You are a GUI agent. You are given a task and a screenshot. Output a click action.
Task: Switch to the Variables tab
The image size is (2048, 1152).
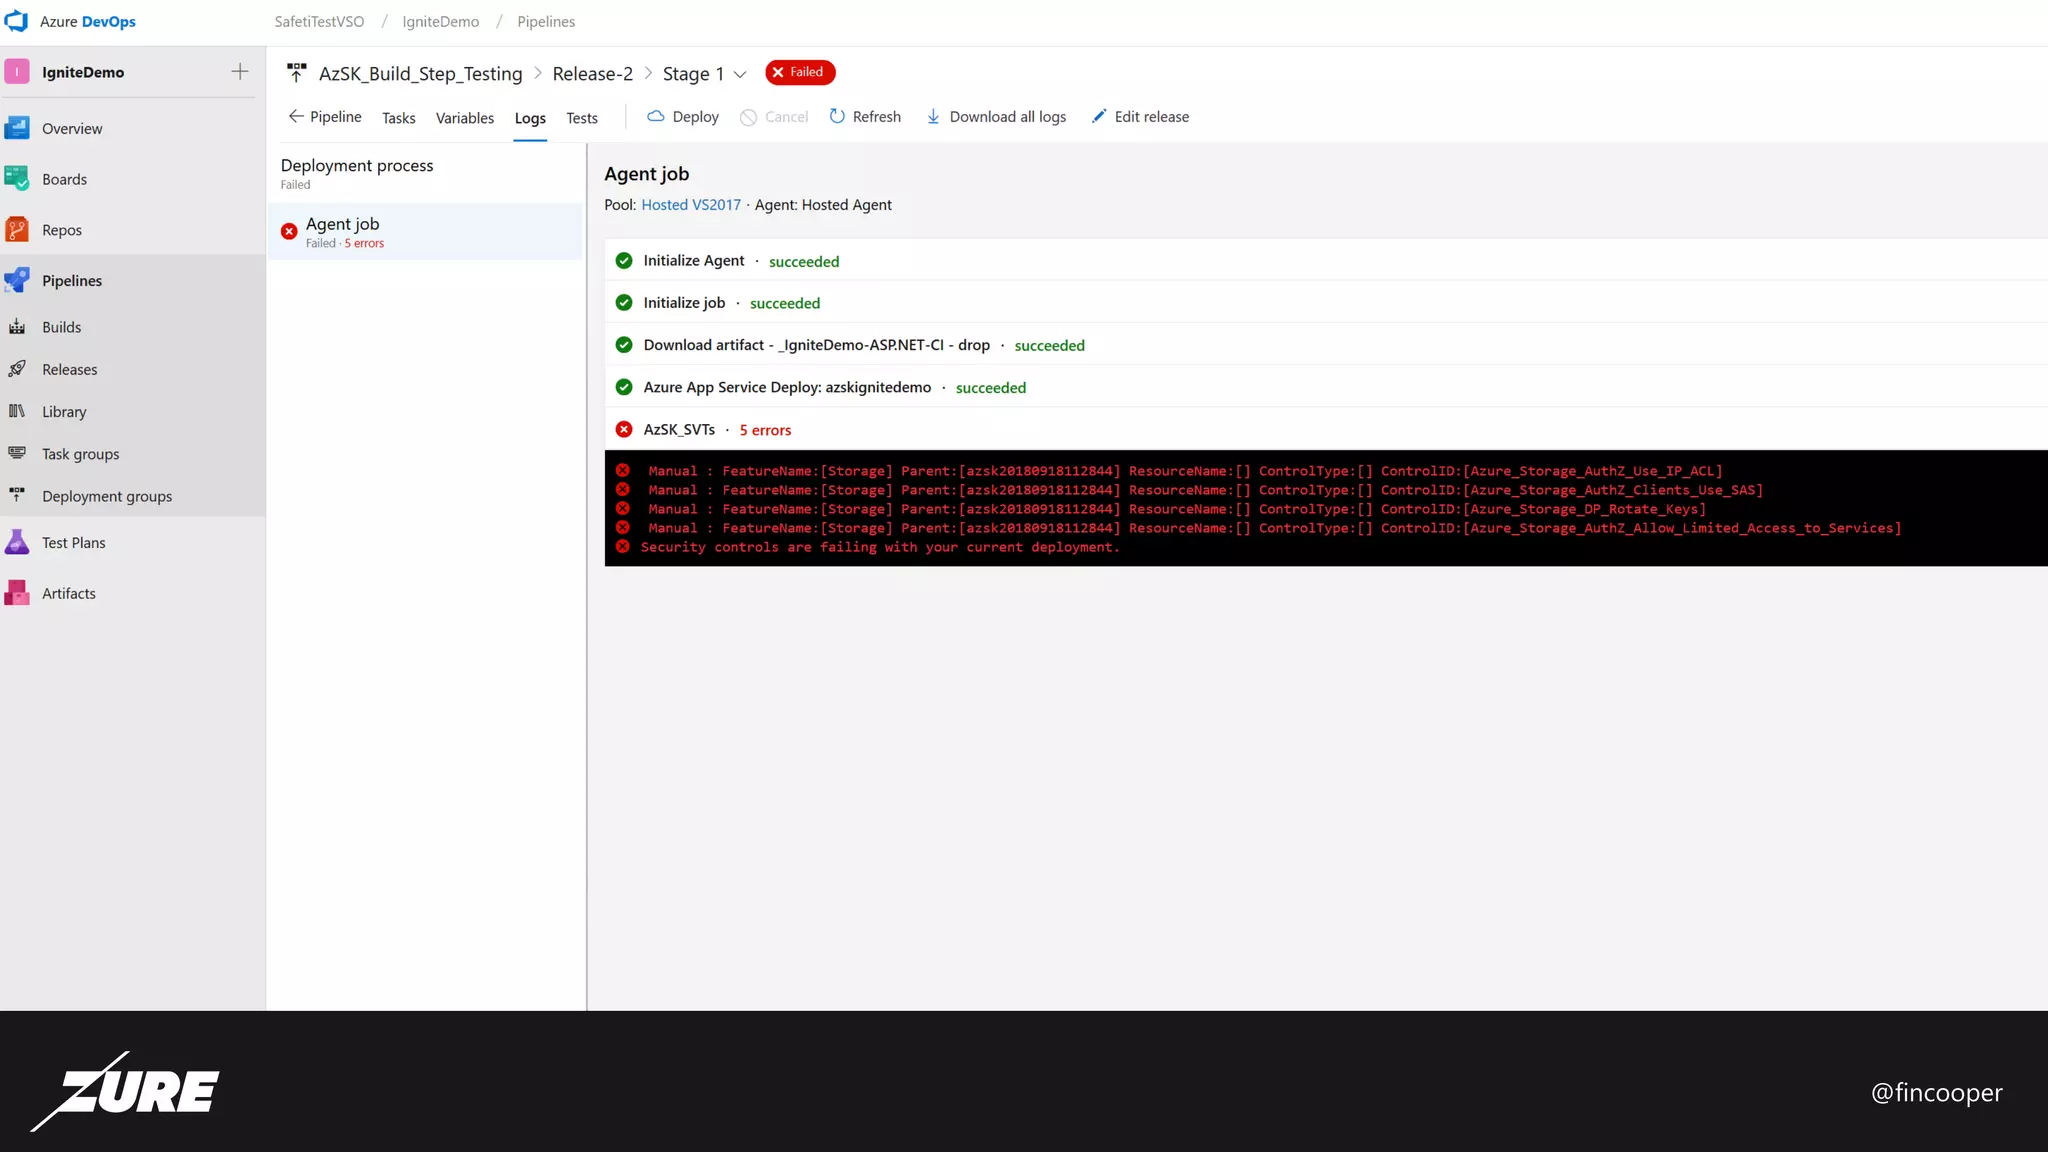(464, 118)
